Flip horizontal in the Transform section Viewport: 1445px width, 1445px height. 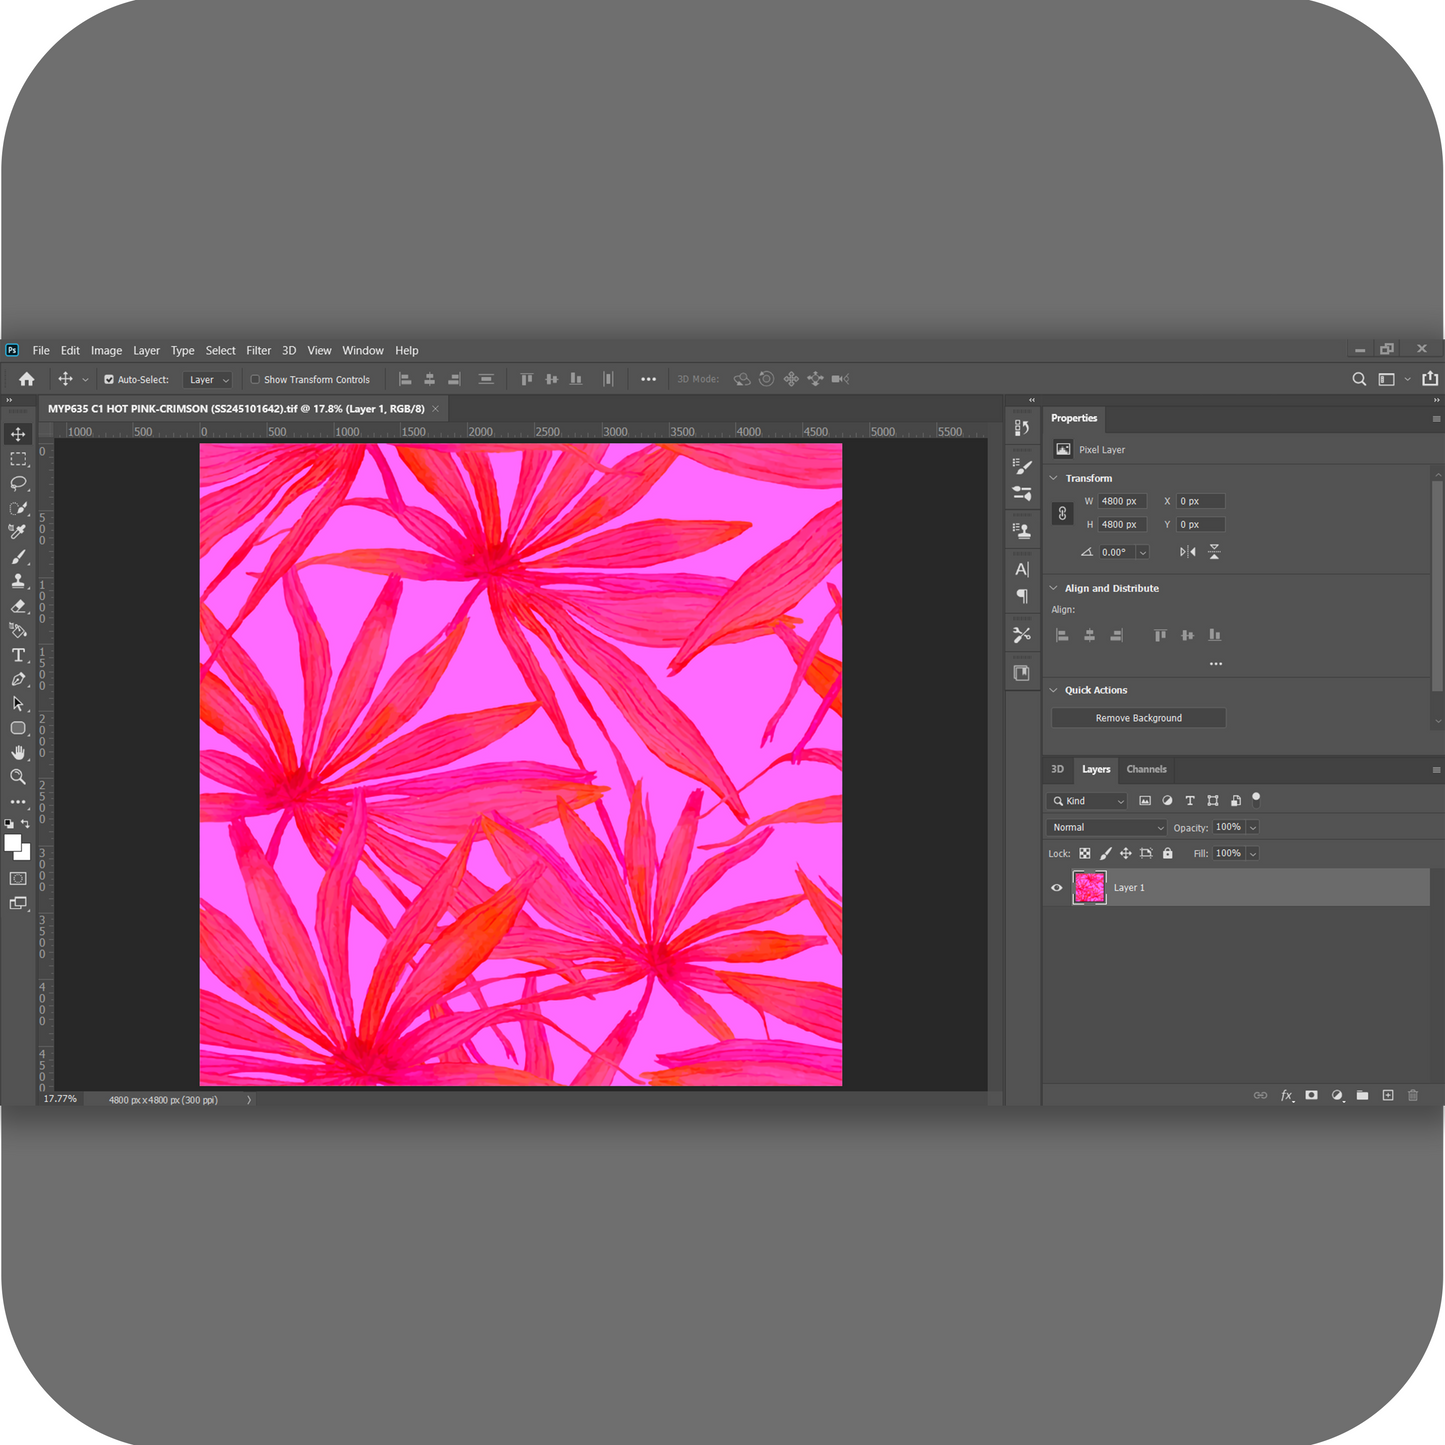coord(1187,552)
